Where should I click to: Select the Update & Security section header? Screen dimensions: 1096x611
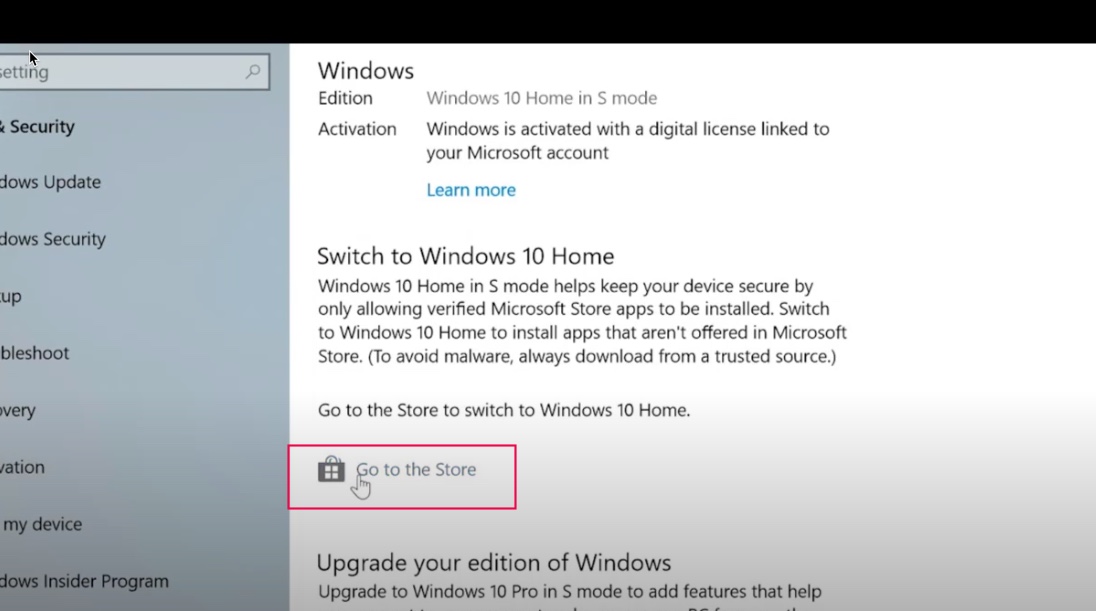tap(37, 127)
